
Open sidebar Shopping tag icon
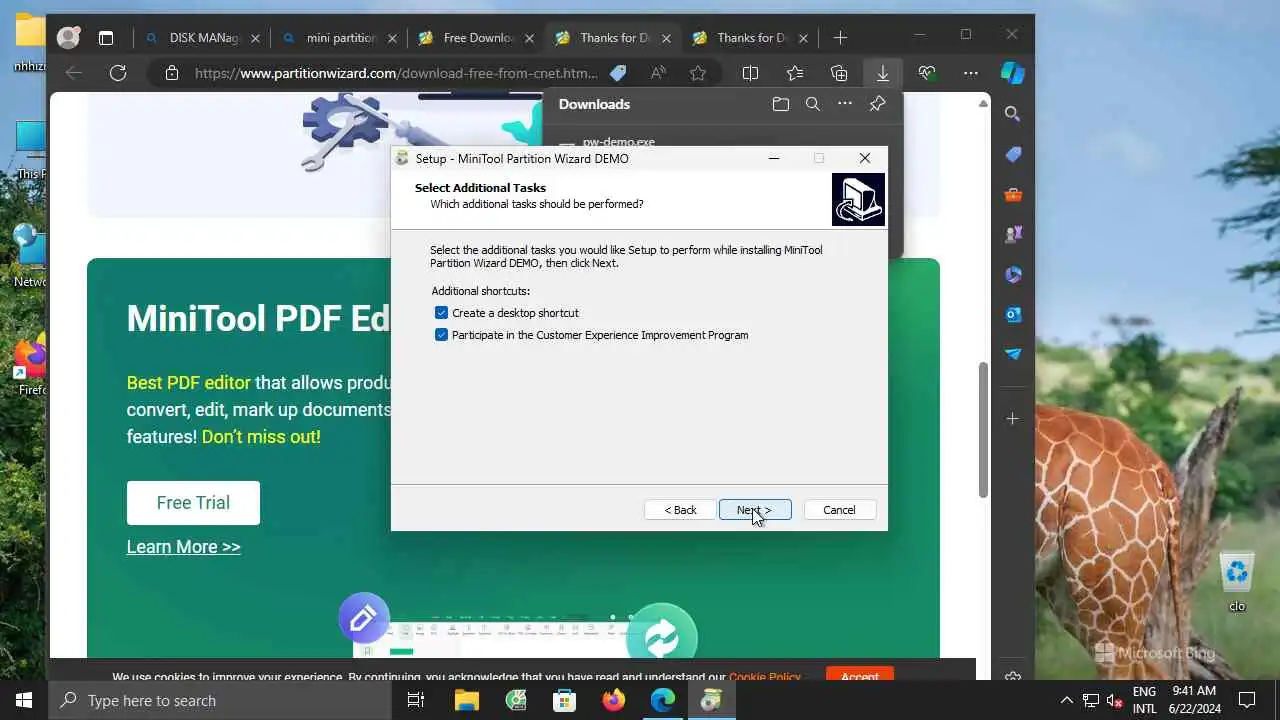1013,154
